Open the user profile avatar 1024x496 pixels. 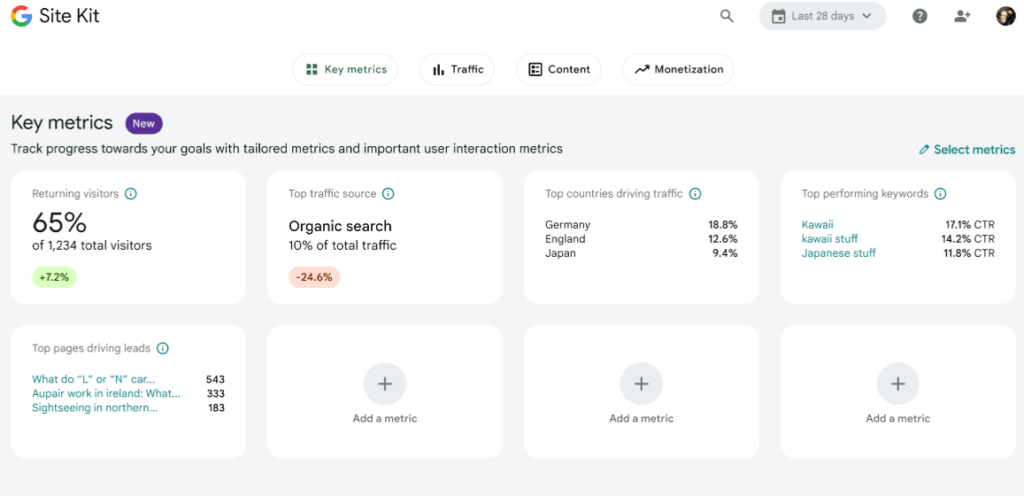[1005, 16]
